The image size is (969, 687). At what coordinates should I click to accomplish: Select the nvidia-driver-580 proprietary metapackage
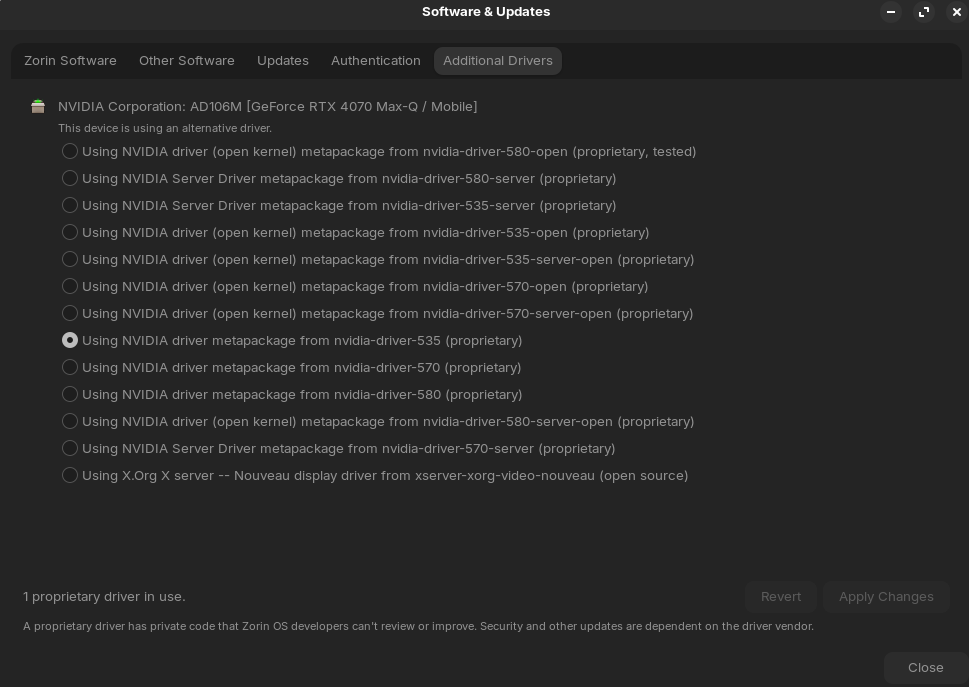pyautogui.click(x=70, y=394)
